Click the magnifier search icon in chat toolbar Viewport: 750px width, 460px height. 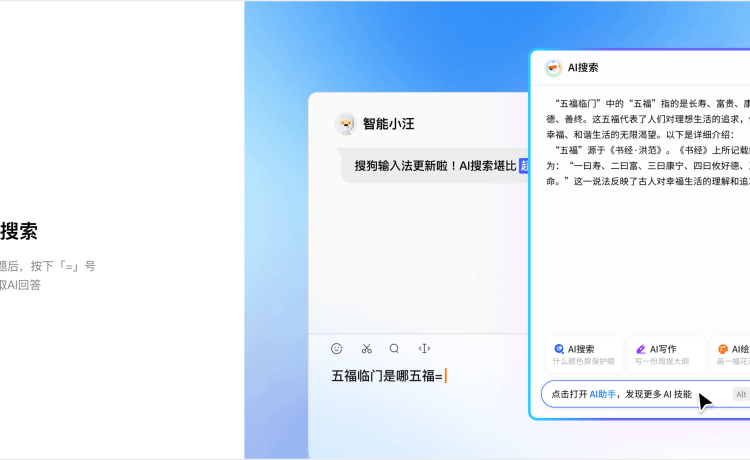pos(394,349)
